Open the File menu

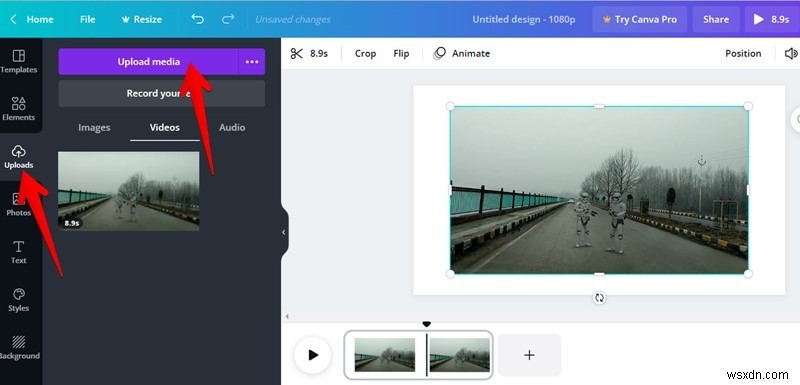pos(87,19)
